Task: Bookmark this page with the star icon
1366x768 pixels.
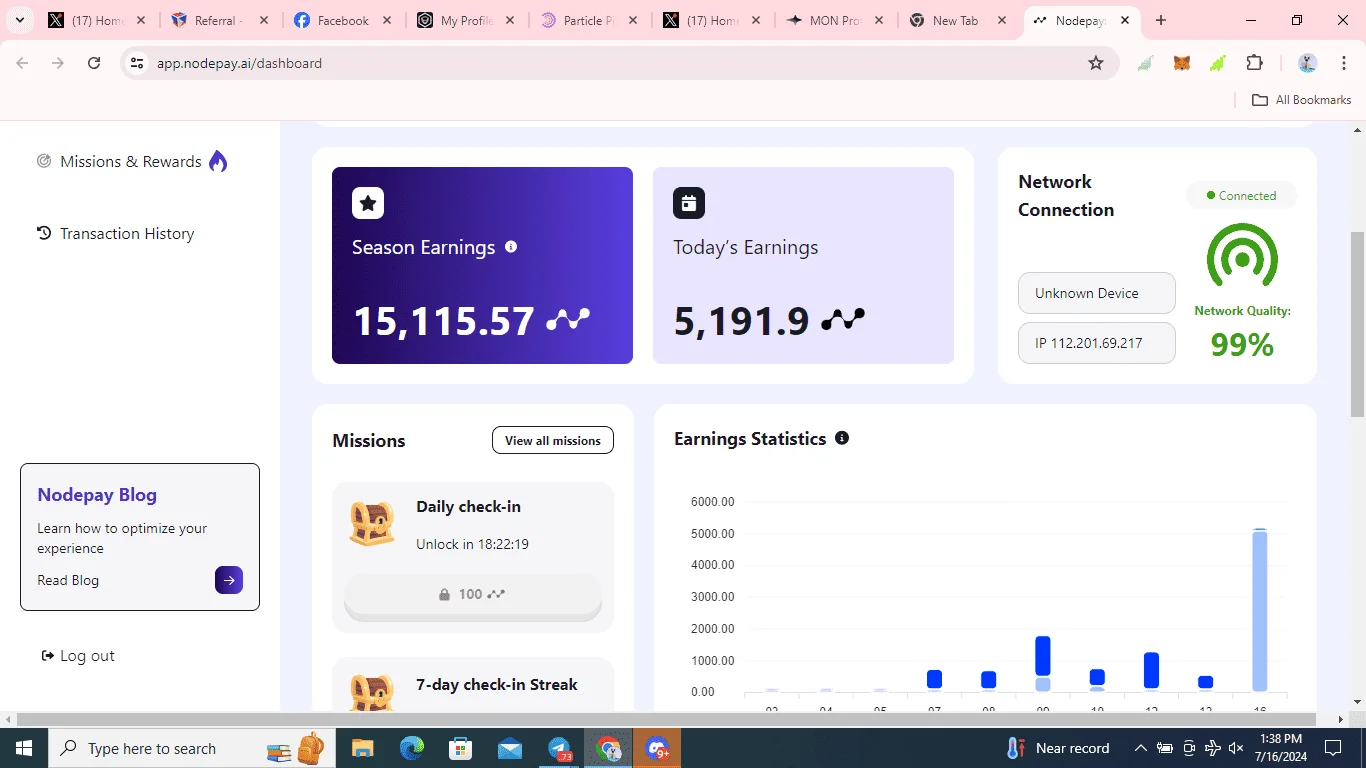Action: tap(1096, 63)
